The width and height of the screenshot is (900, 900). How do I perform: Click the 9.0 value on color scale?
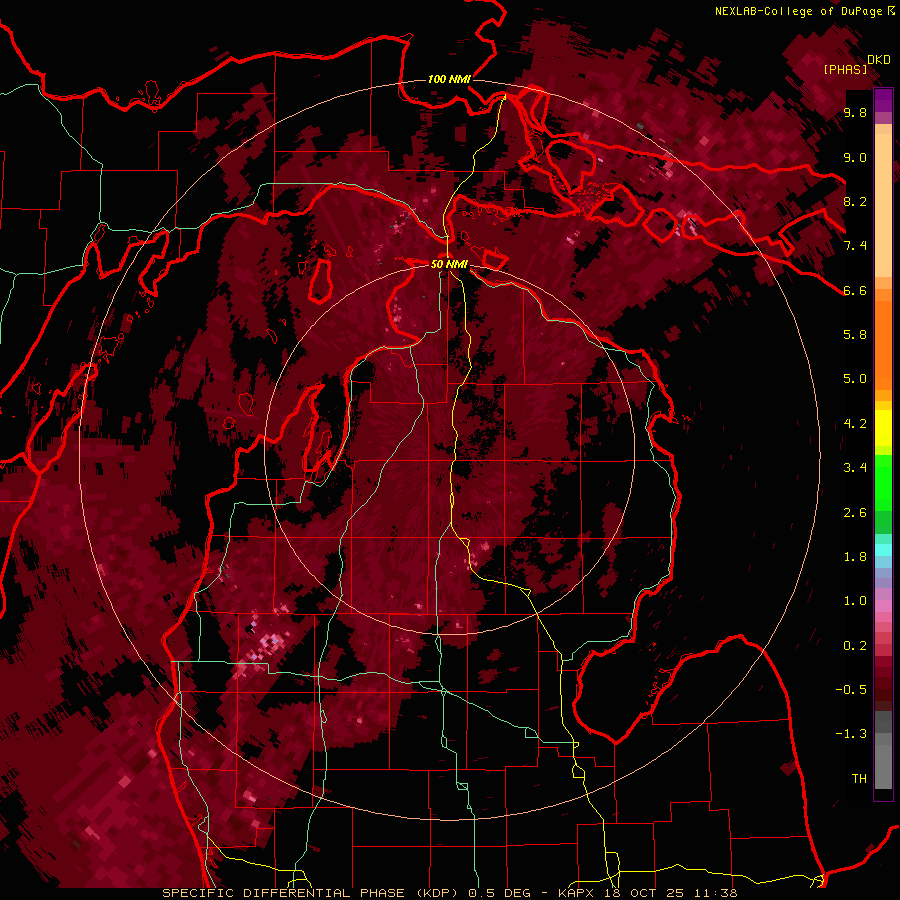855,157
